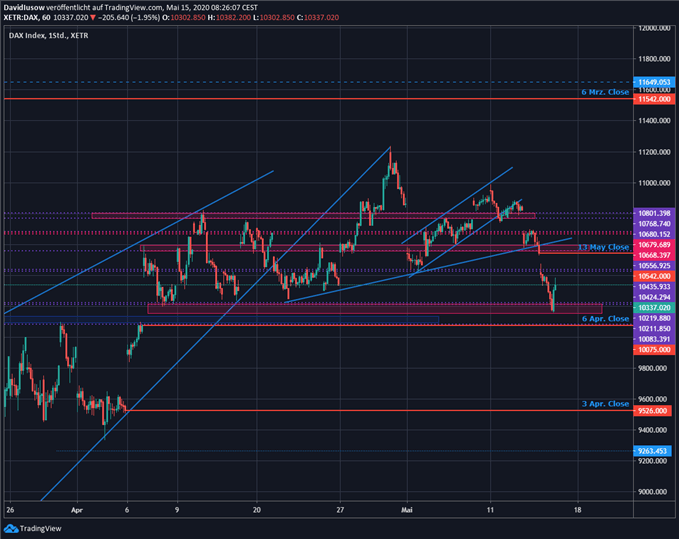Click the '18' date on the time axis

[x=577, y=510]
